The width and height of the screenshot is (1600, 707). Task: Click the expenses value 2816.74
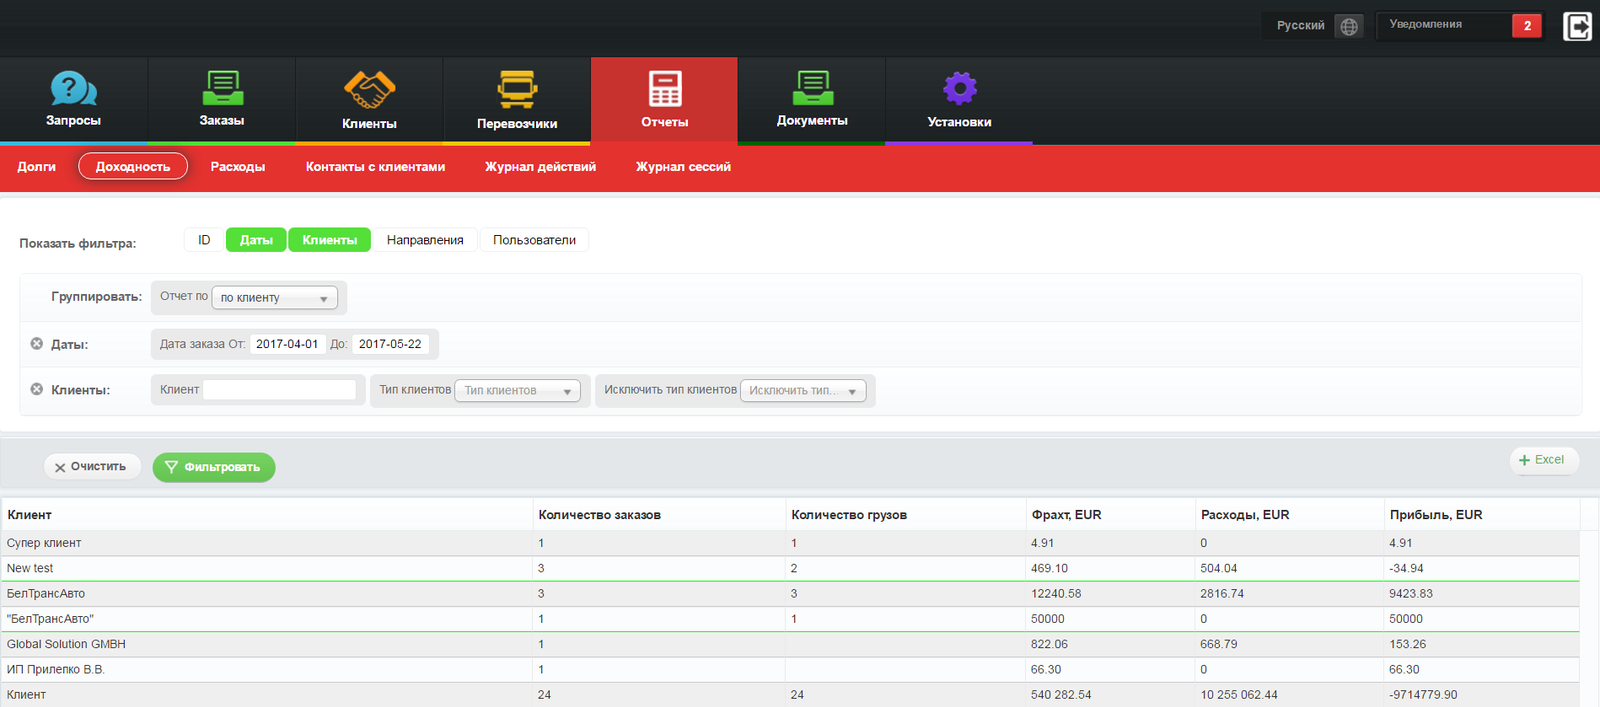pos(1222,594)
